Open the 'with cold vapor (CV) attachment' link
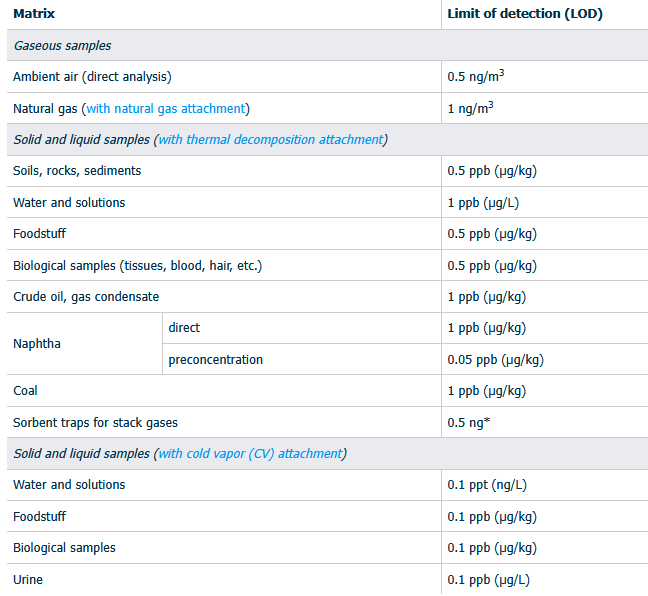The image size is (648, 596). click(x=250, y=453)
